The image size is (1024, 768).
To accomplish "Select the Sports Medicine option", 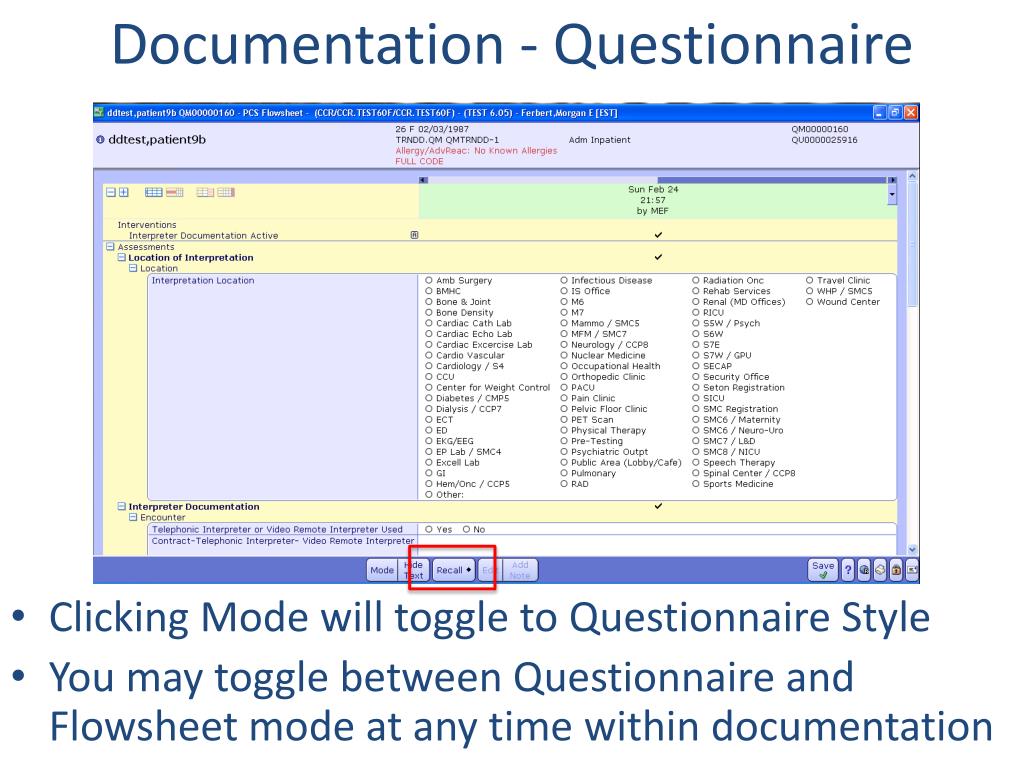I will [x=696, y=484].
